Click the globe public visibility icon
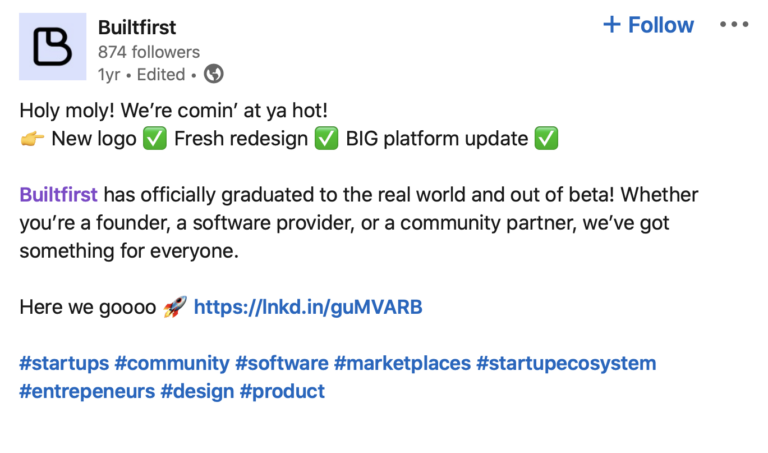768x453 pixels. (x=214, y=74)
